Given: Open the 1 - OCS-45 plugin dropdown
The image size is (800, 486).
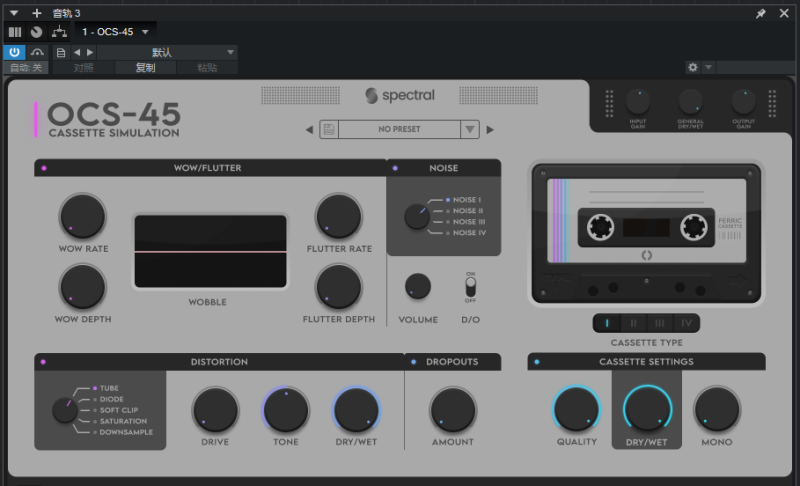Looking at the screenshot, I should [115, 32].
